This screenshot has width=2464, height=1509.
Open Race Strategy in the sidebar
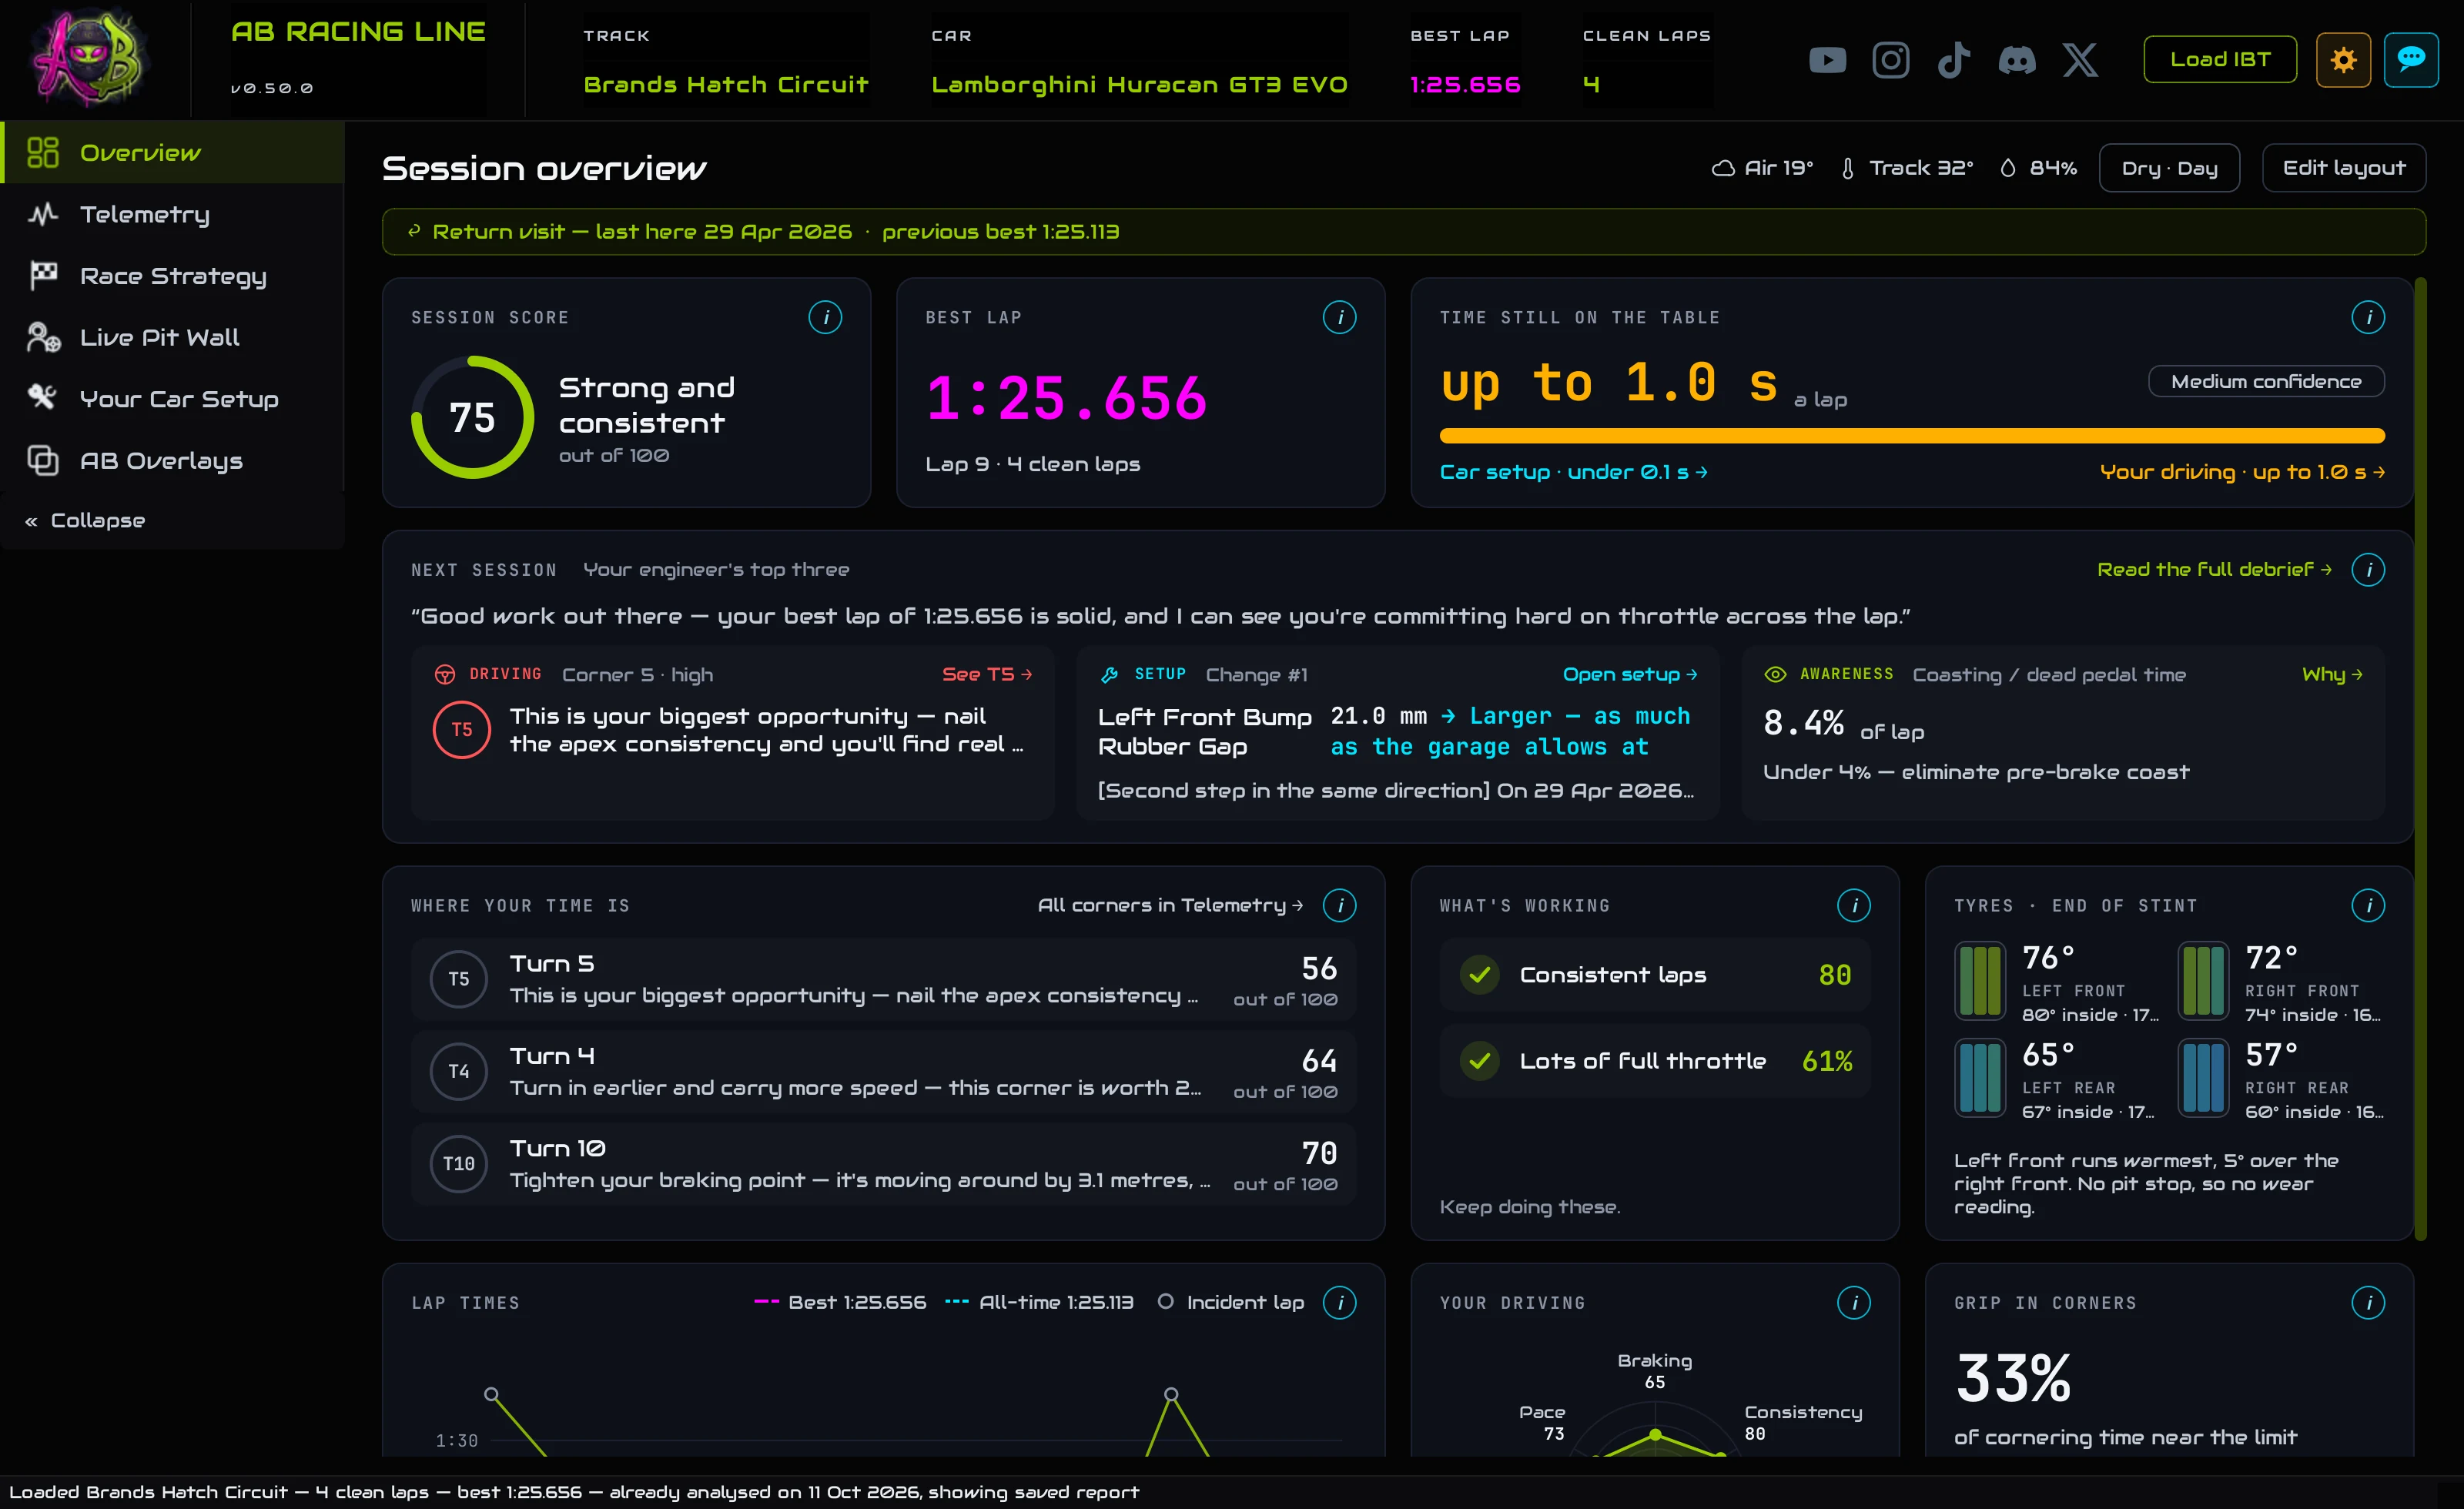tap(172, 275)
